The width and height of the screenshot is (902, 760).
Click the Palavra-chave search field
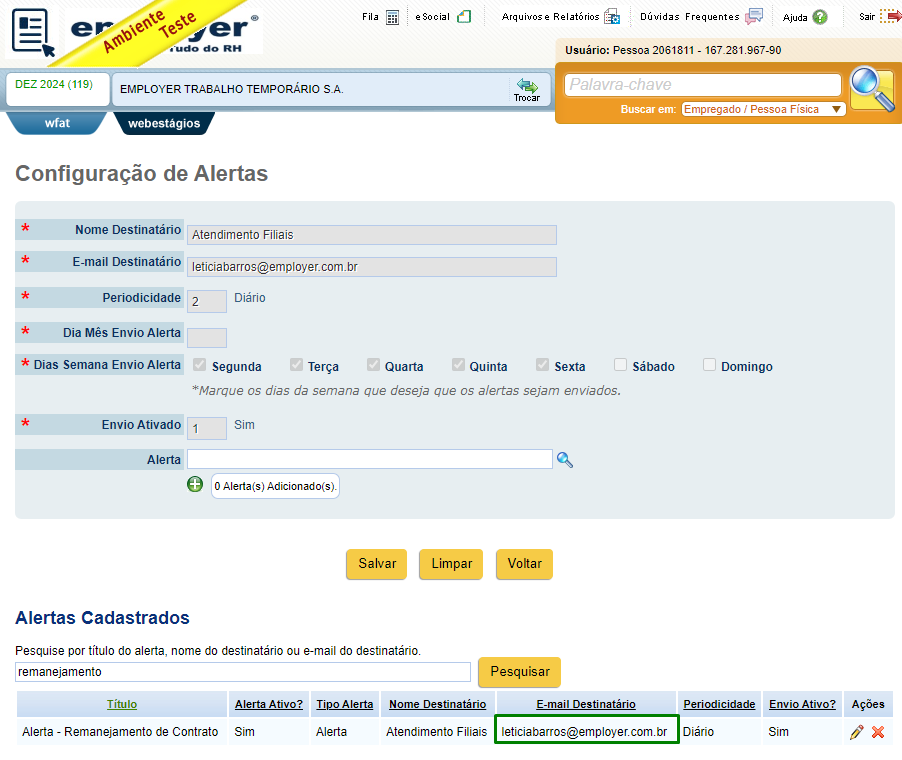point(702,85)
